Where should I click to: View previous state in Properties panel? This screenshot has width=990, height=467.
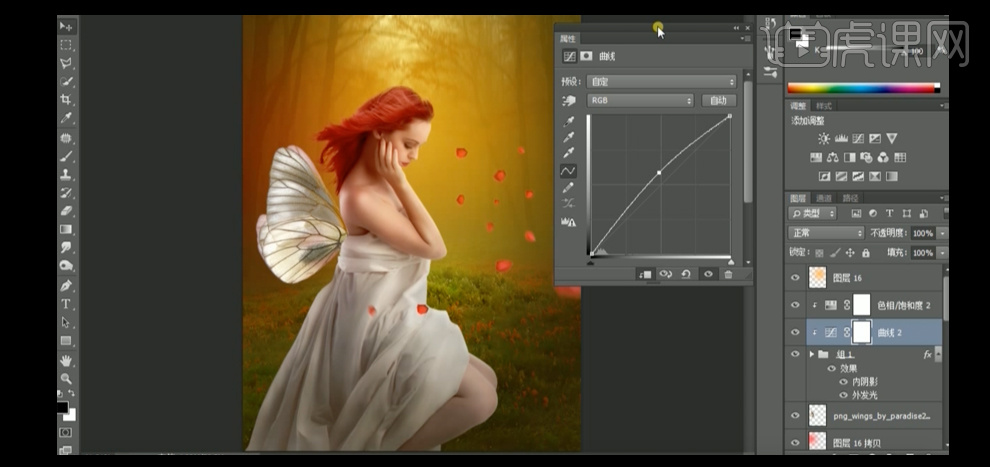(x=665, y=275)
